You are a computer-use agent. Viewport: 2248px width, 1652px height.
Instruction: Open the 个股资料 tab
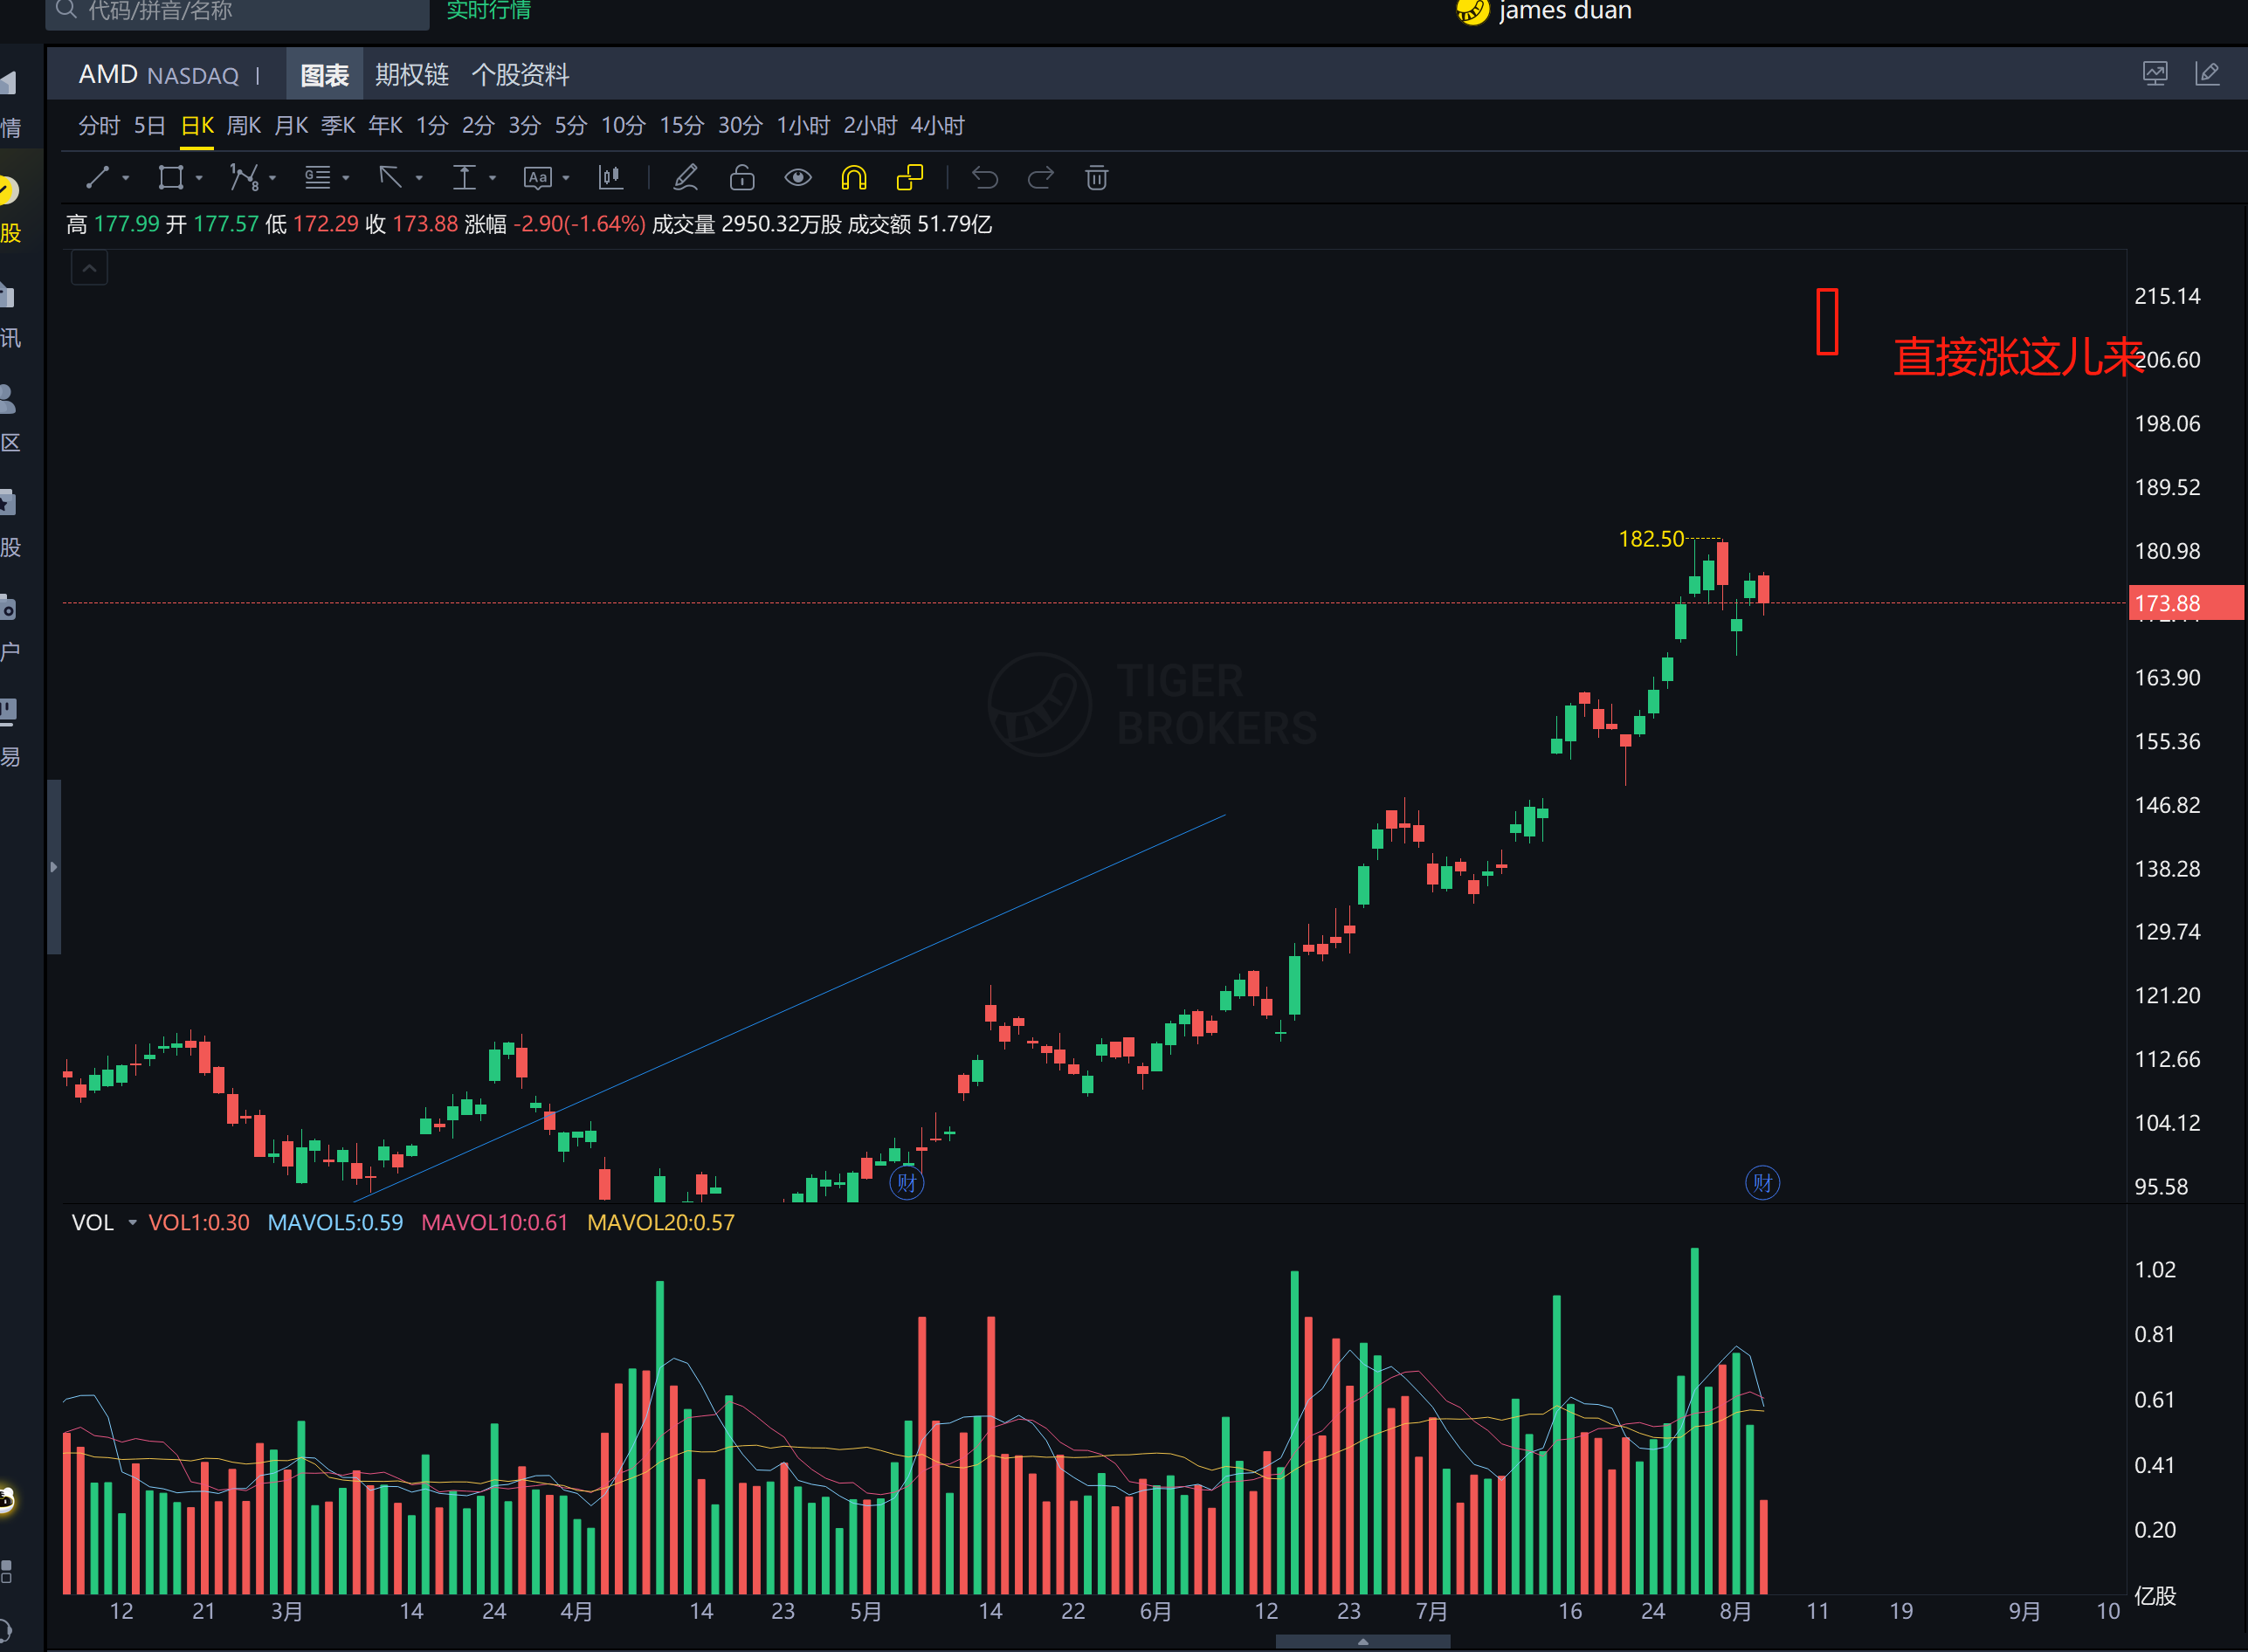520,75
